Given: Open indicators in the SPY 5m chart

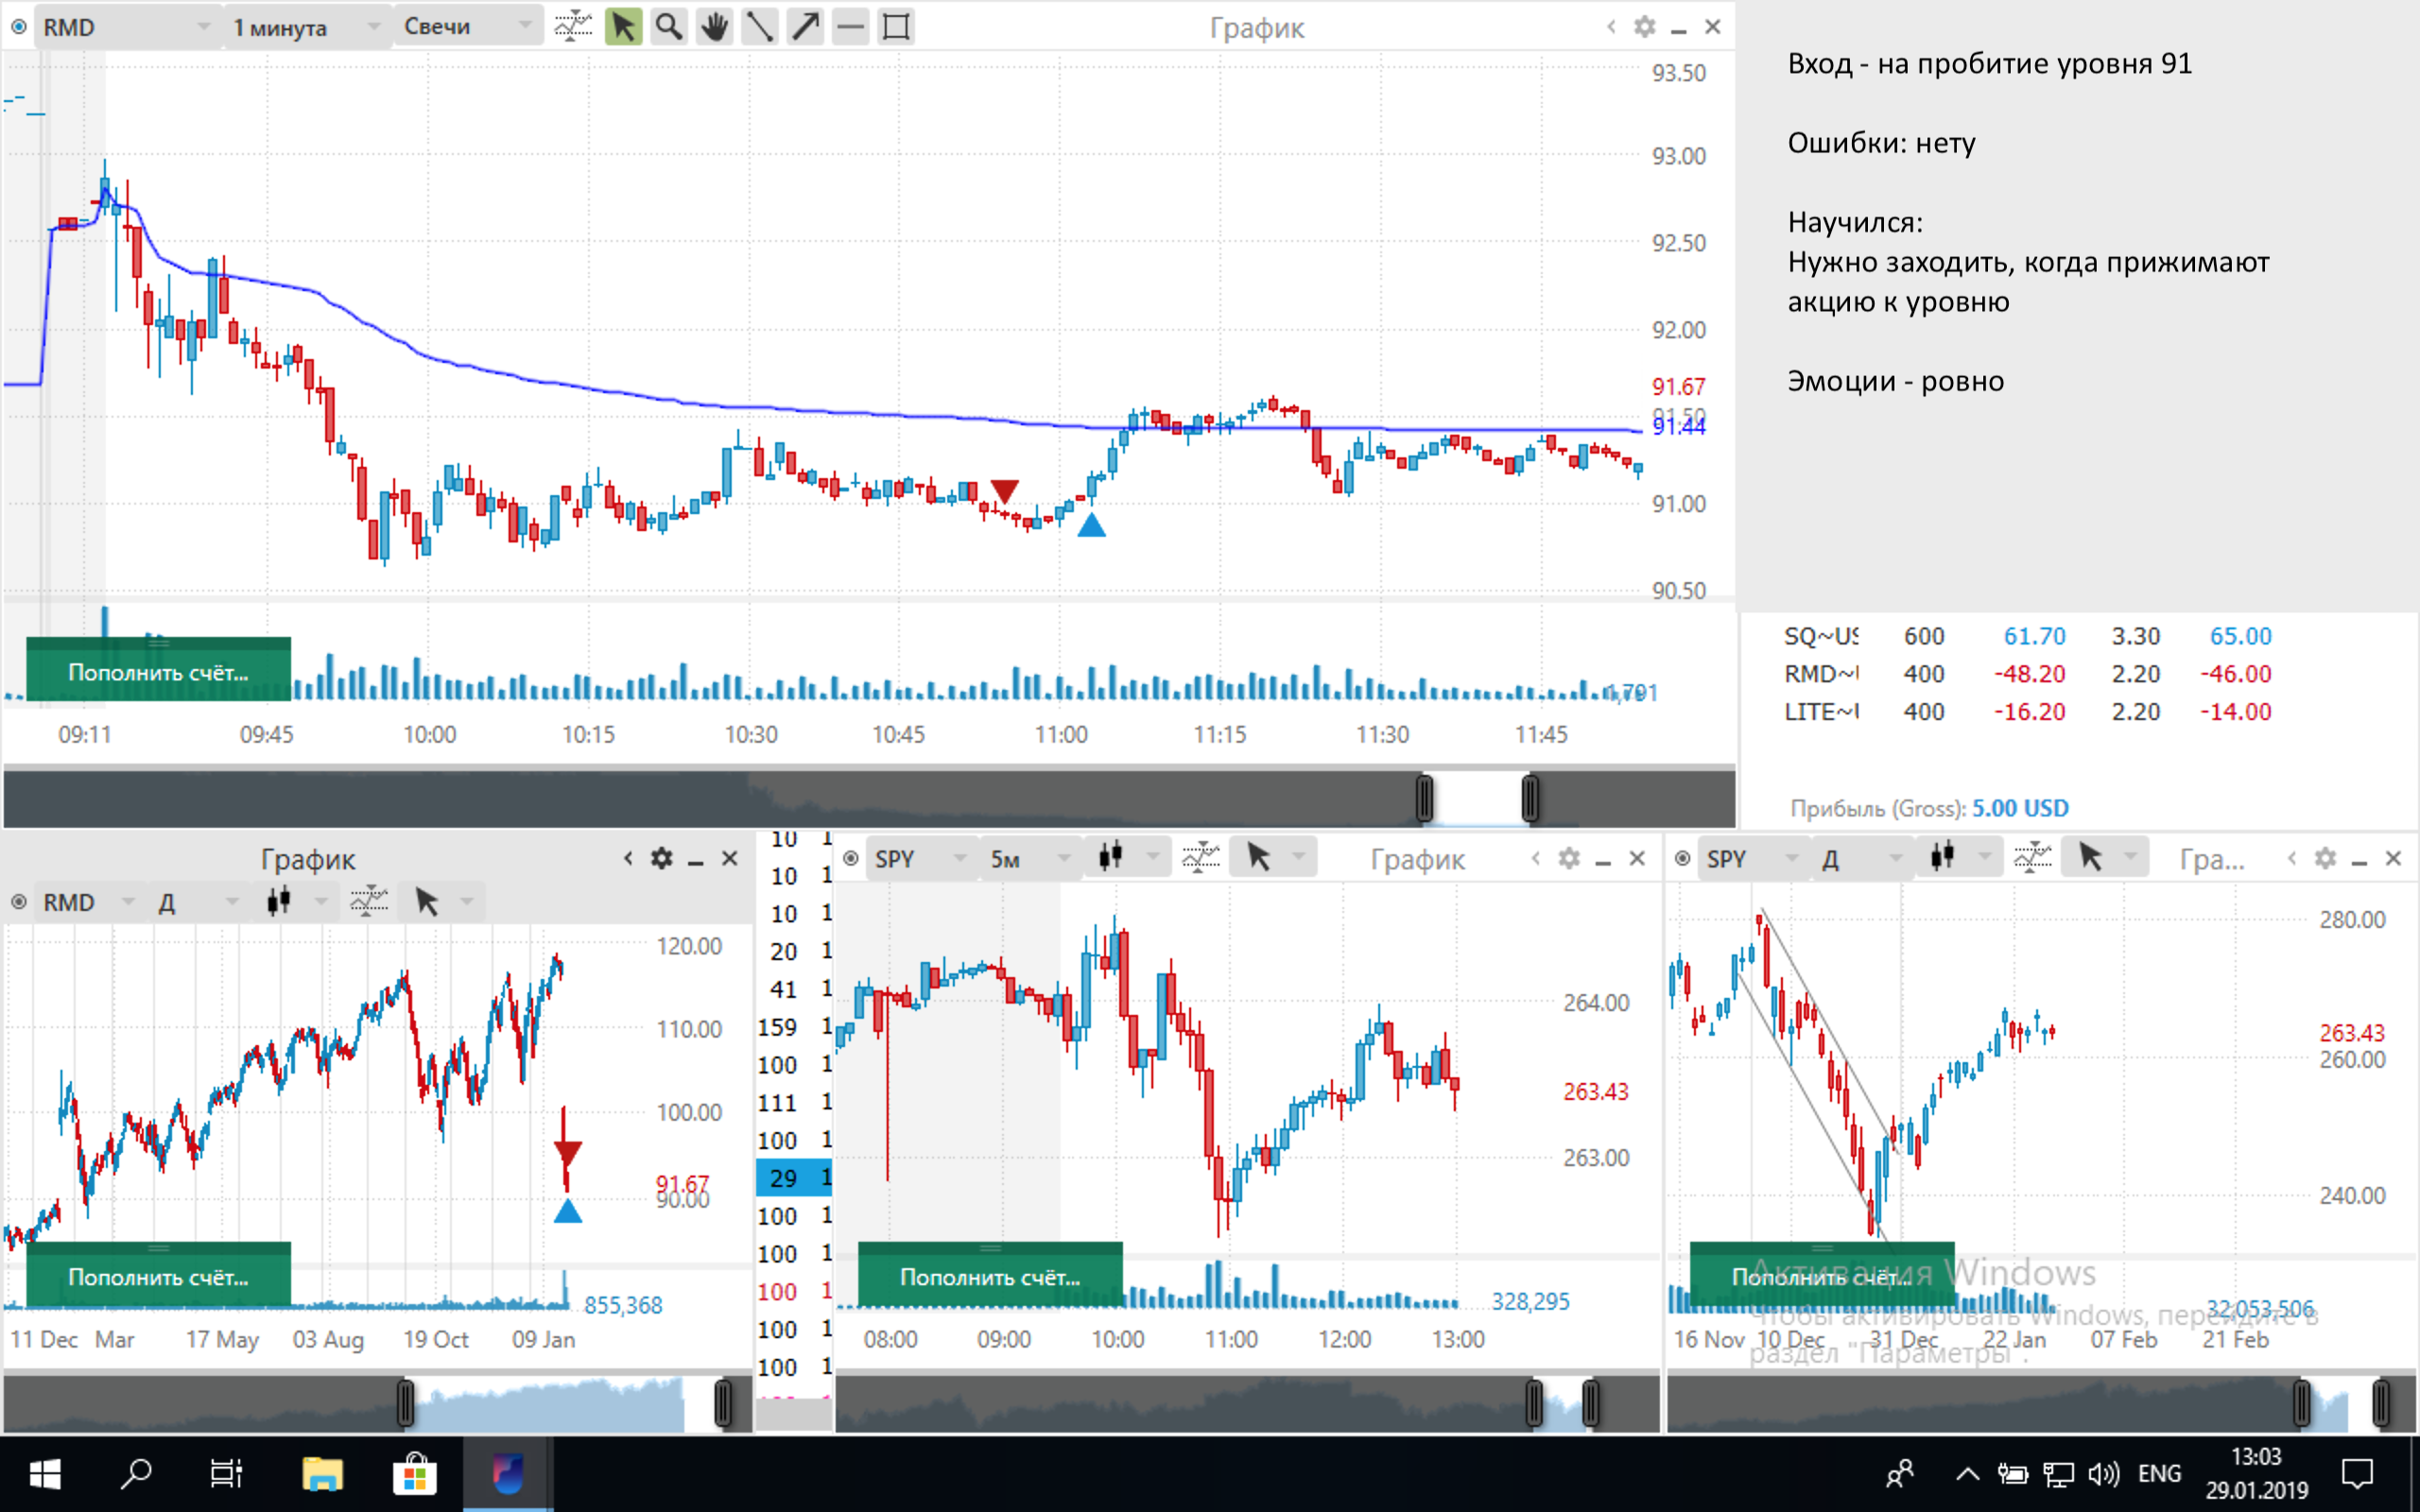Looking at the screenshot, I should pyautogui.click(x=1201, y=857).
